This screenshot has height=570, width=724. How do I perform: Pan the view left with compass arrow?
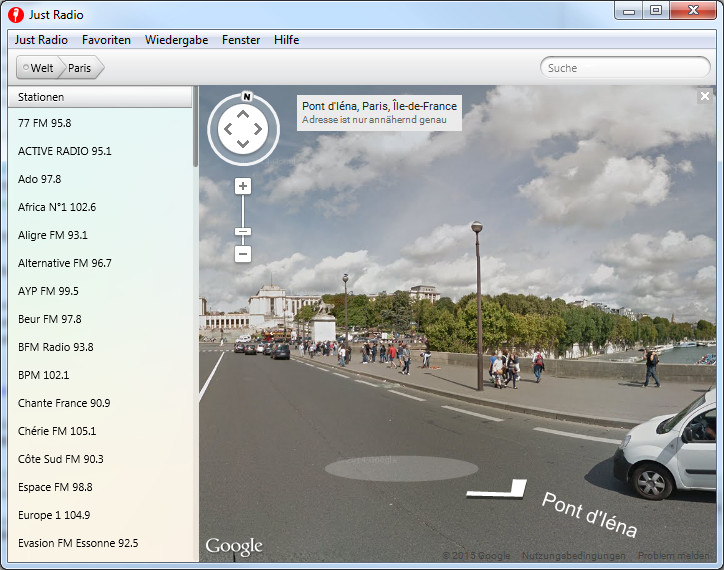point(227,129)
